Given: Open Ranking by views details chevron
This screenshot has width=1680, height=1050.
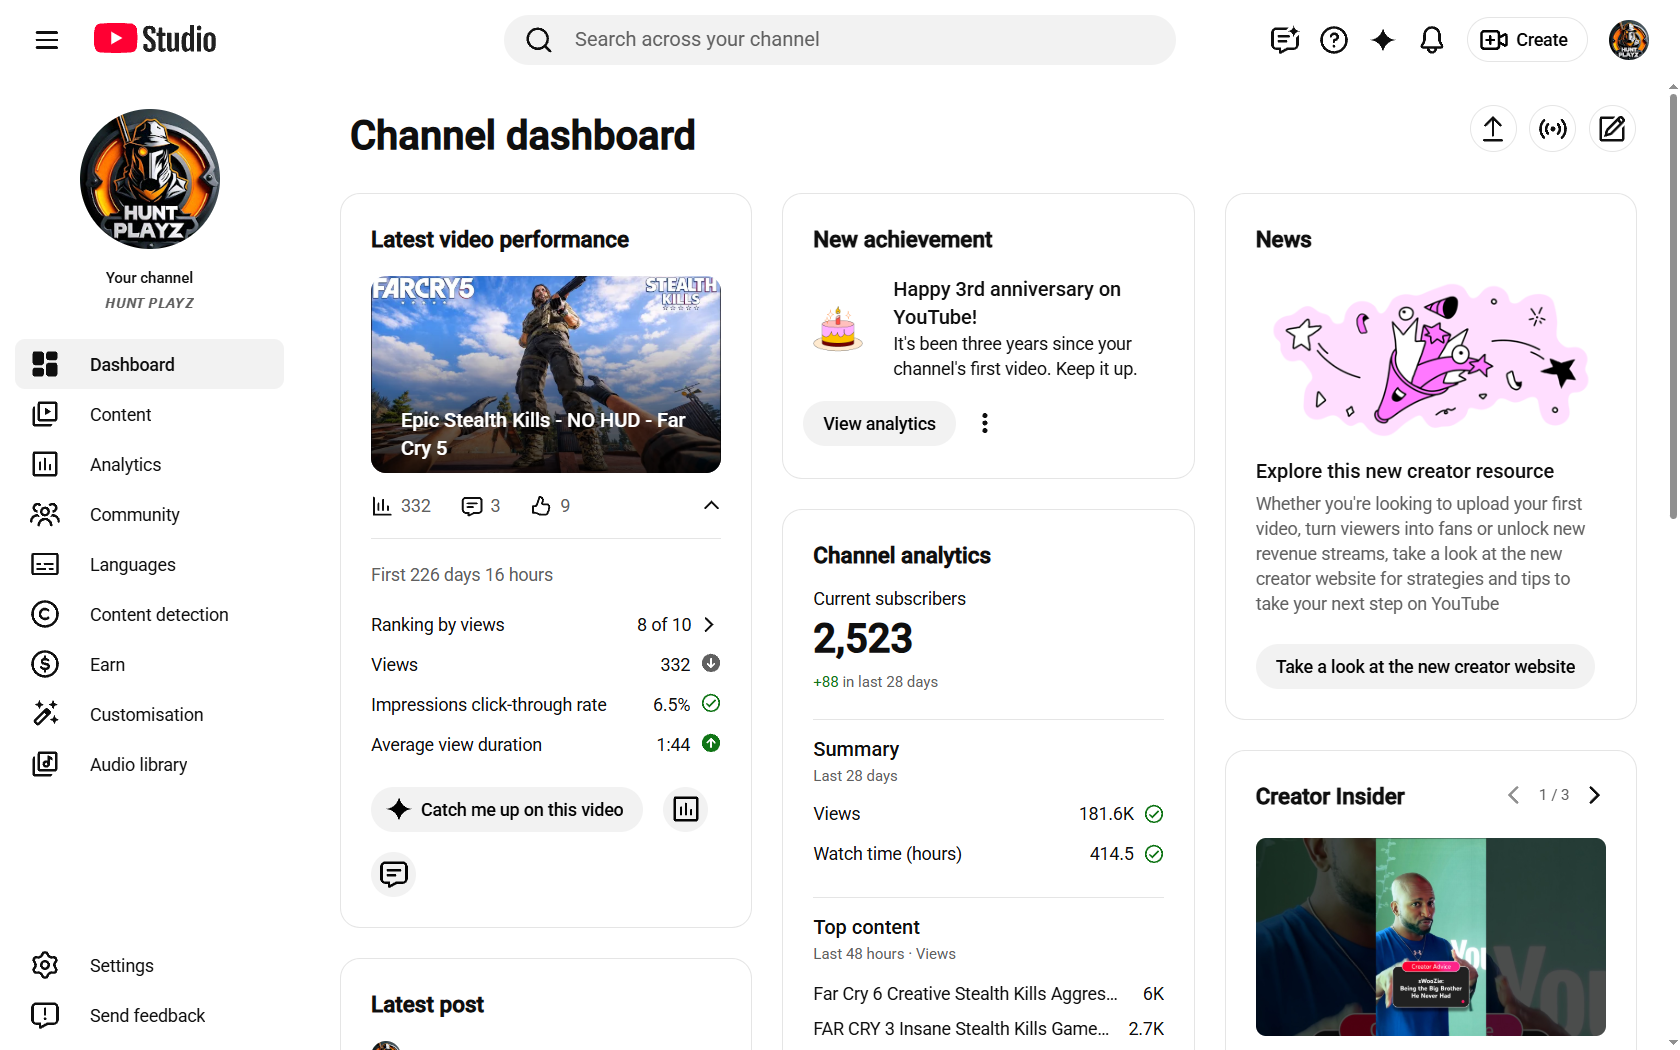Looking at the screenshot, I should 709,624.
